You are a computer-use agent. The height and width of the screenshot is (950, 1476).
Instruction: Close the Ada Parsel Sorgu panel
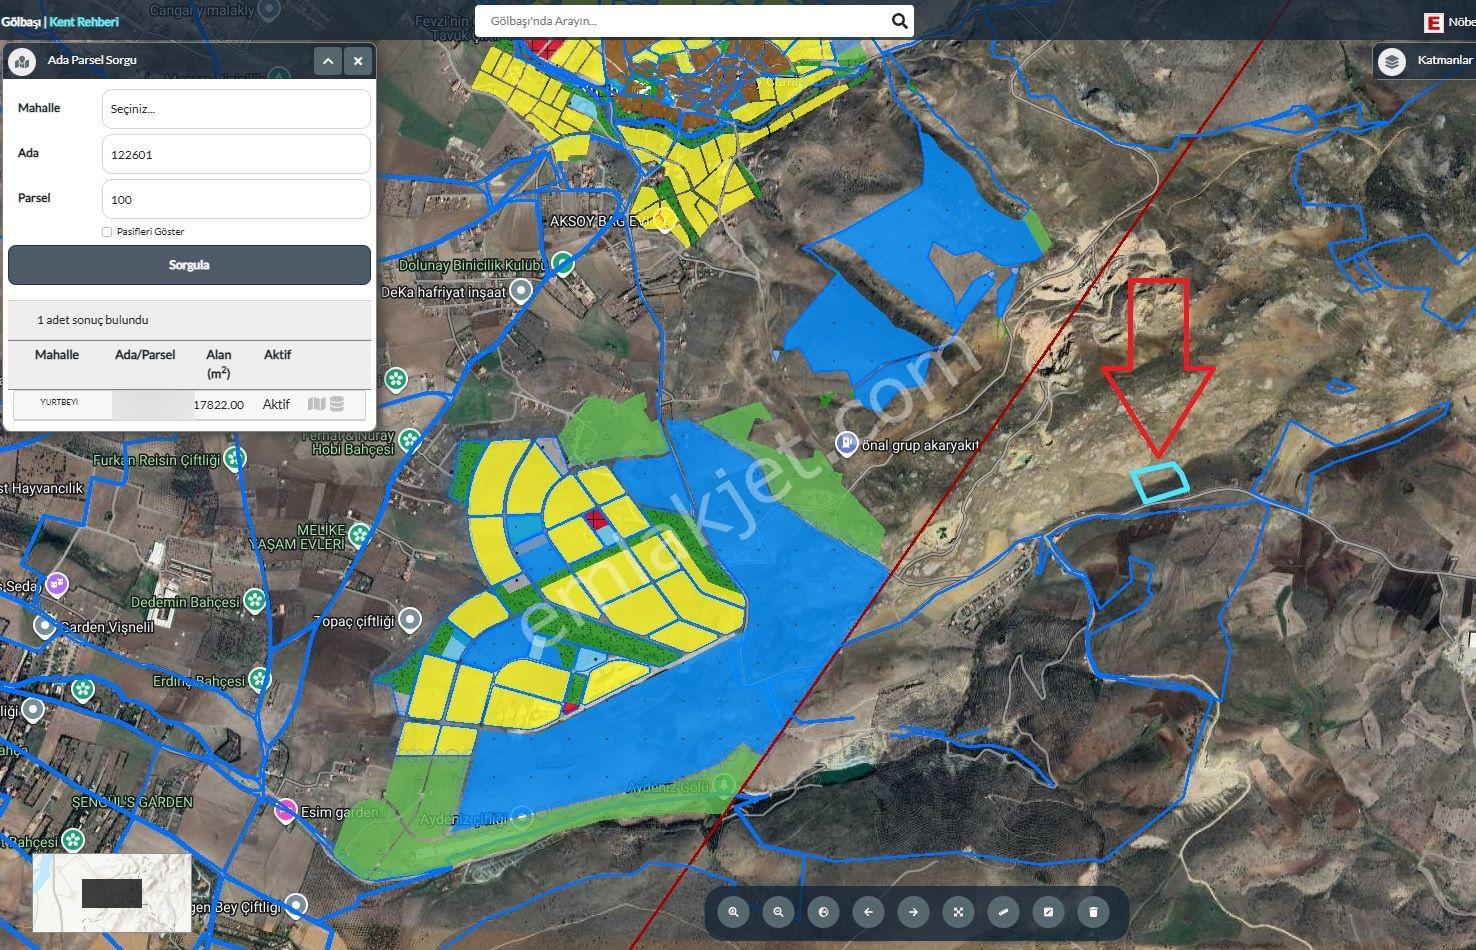pos(358,61)
